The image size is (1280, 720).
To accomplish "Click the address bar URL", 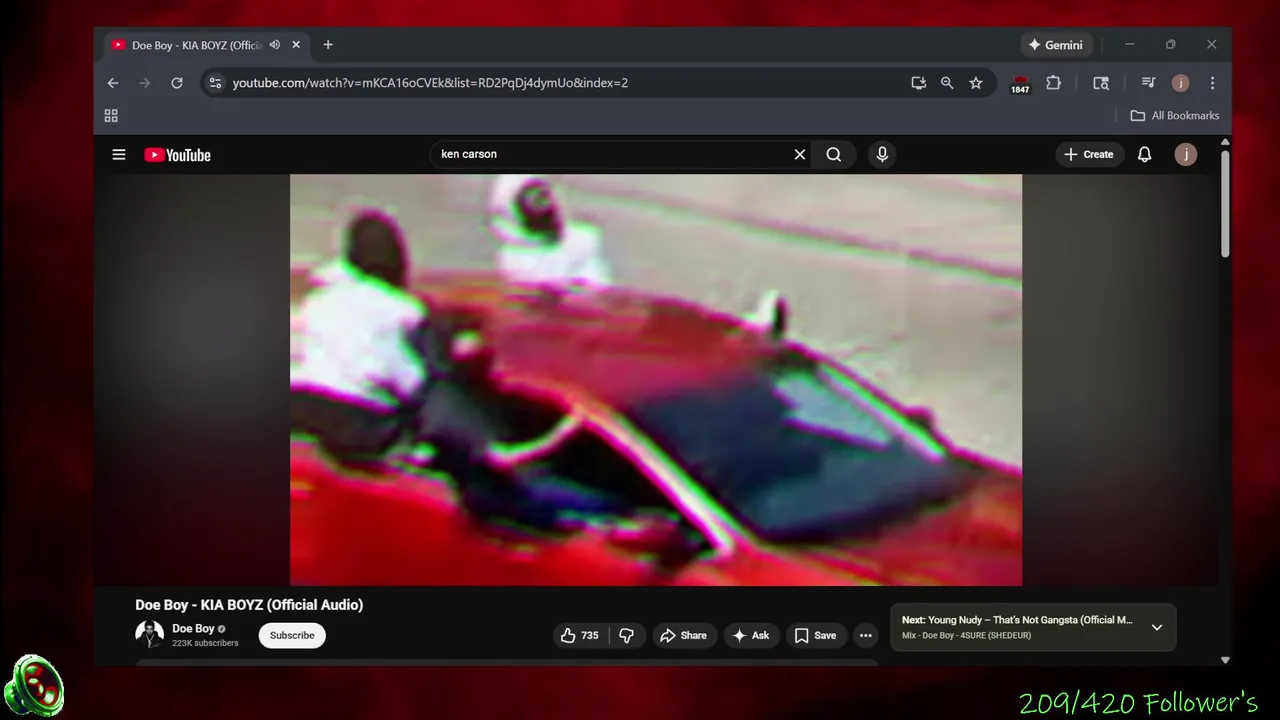I will point(430,83).
